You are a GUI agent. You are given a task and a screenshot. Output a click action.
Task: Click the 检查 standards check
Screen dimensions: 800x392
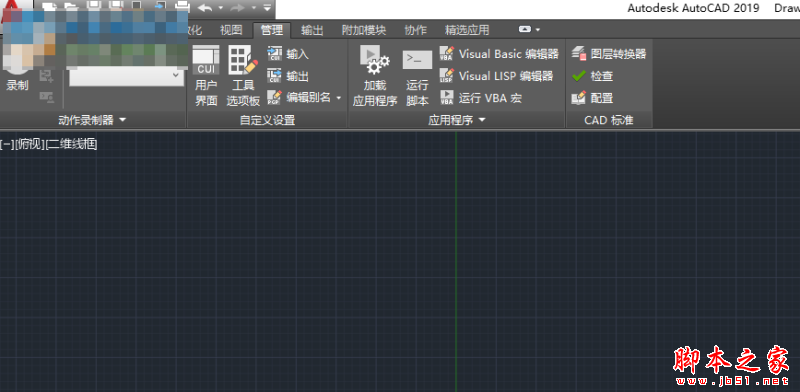pyautogui.click(x=592, y=76)
